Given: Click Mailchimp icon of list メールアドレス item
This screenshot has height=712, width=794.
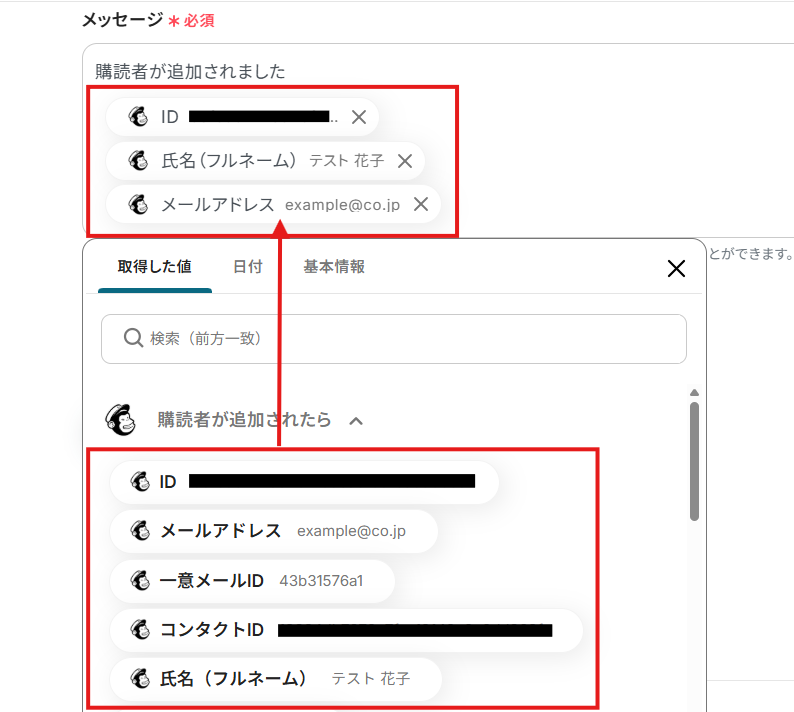Looking at the screenshot, I should (140, 531).
